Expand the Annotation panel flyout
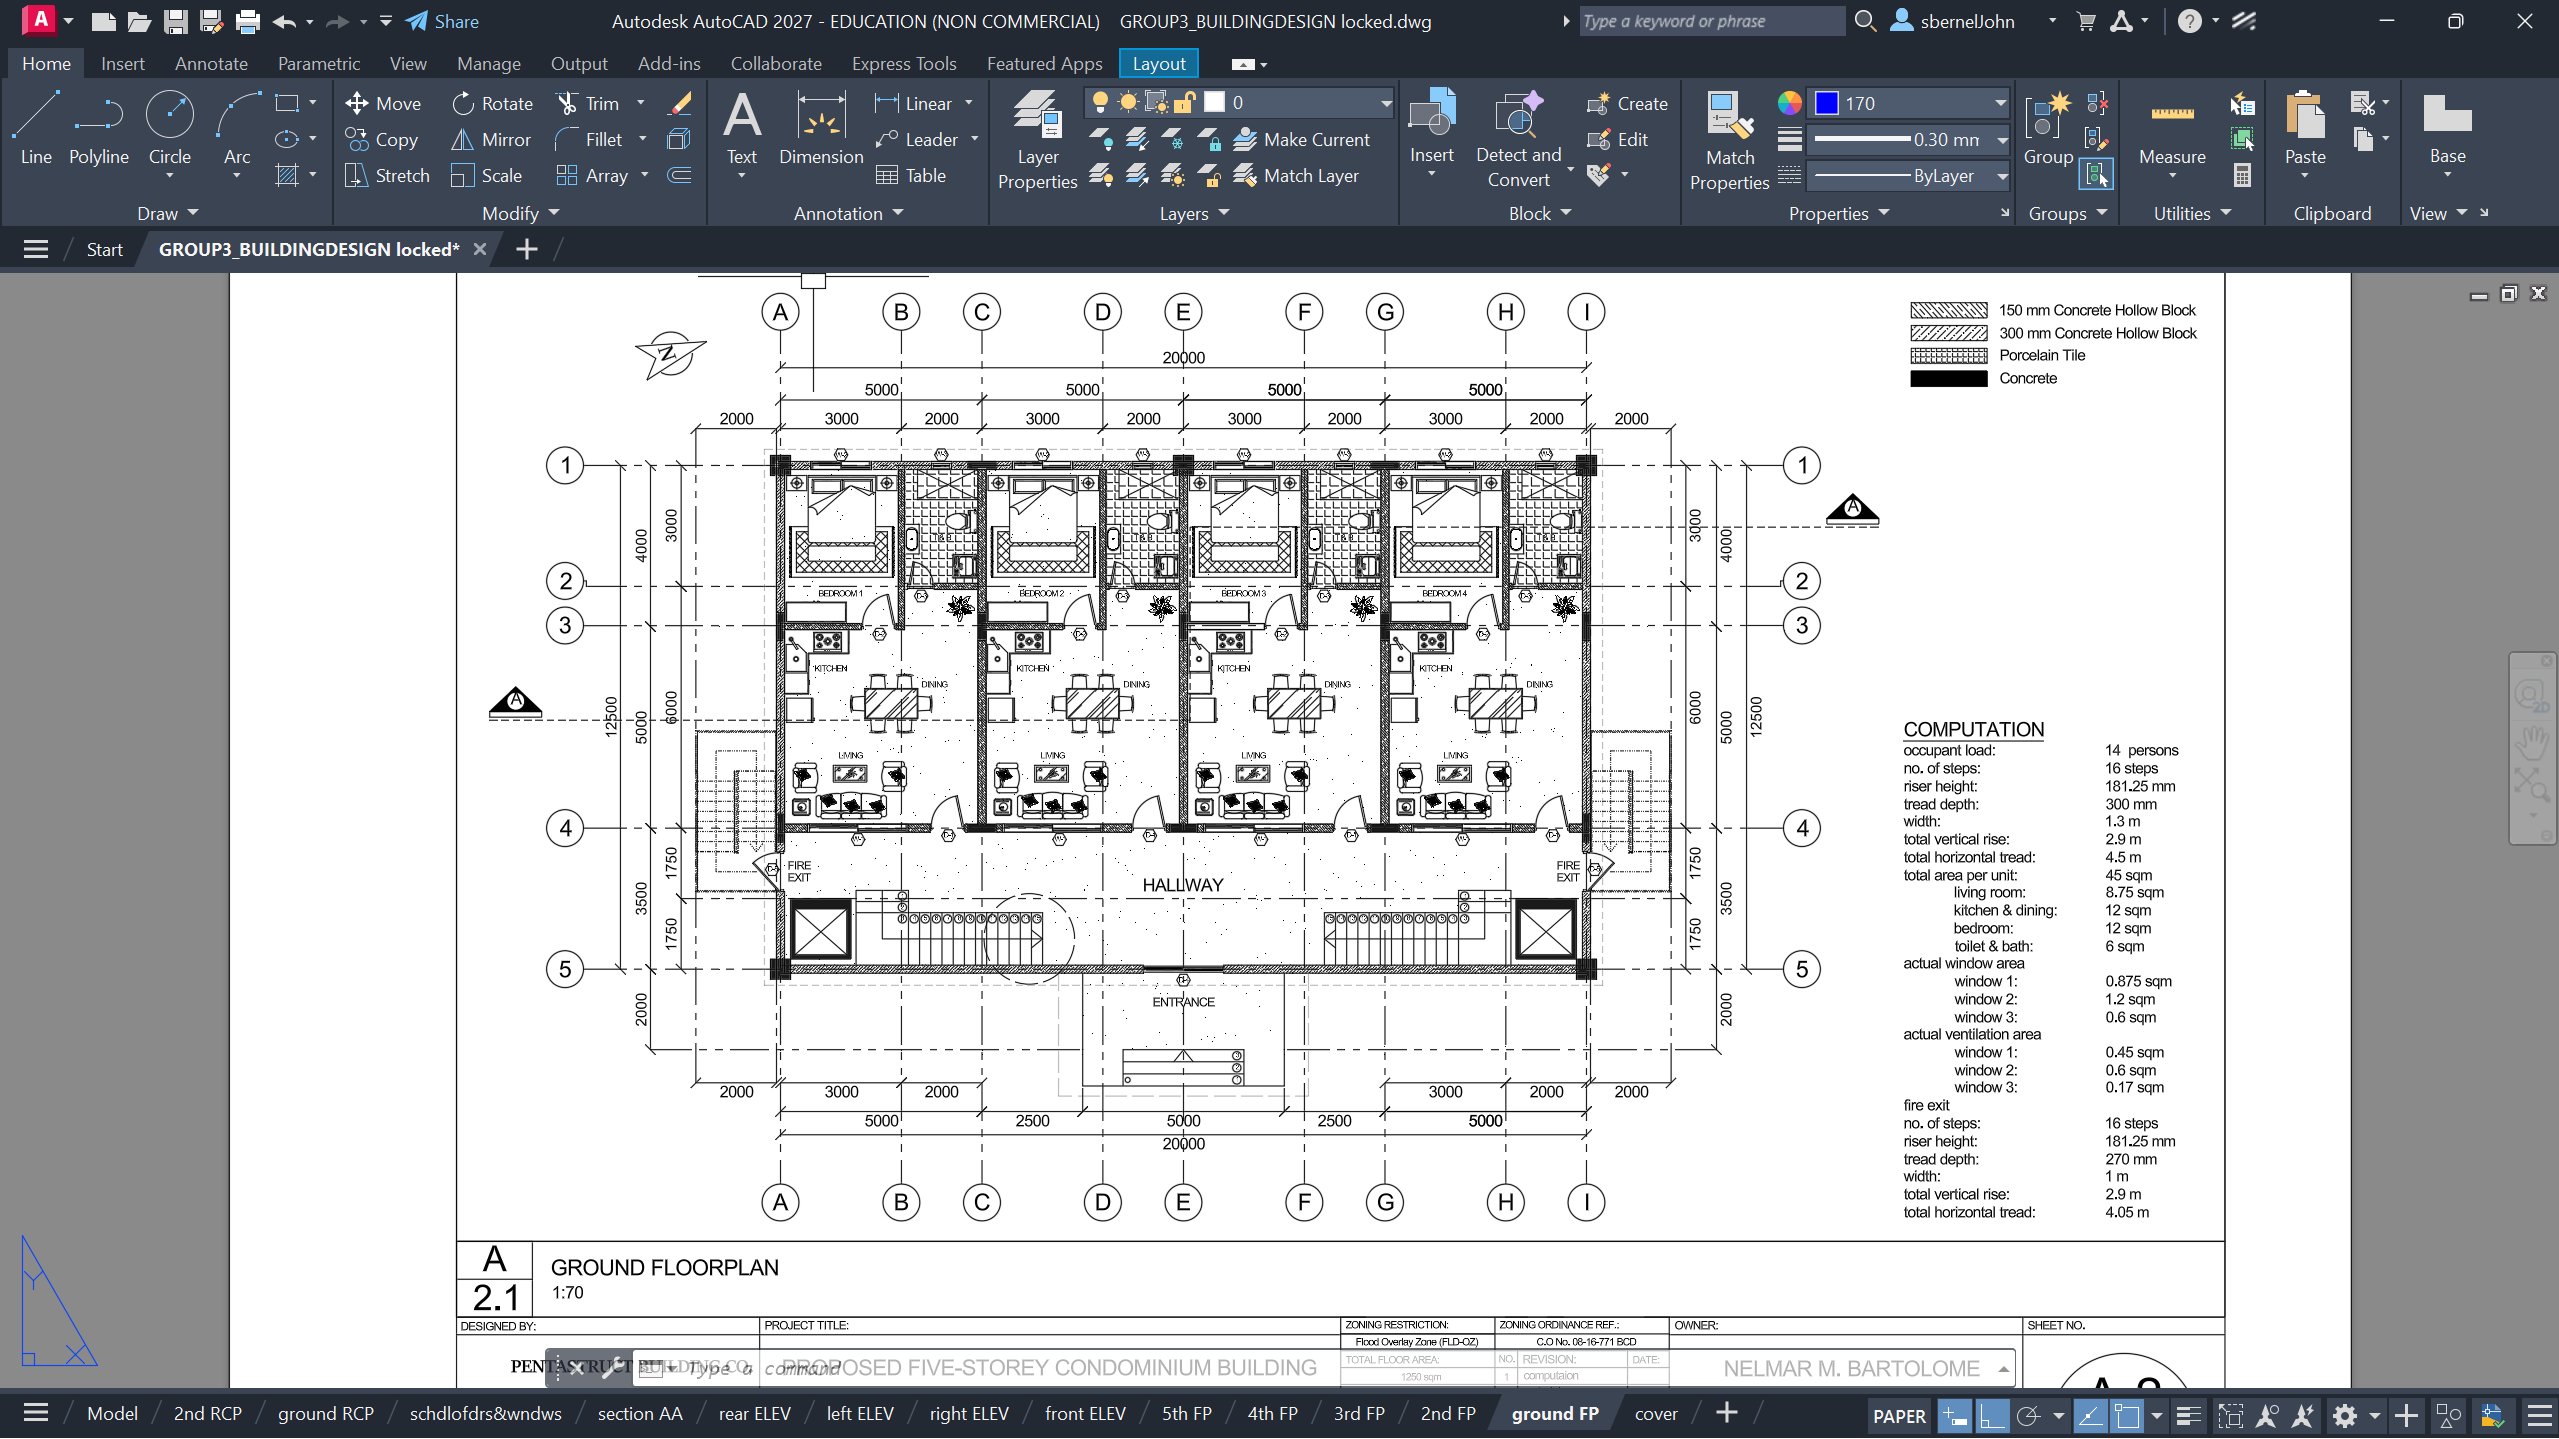Viewport: 2559px width, 1439px height. tap(848, 213)
